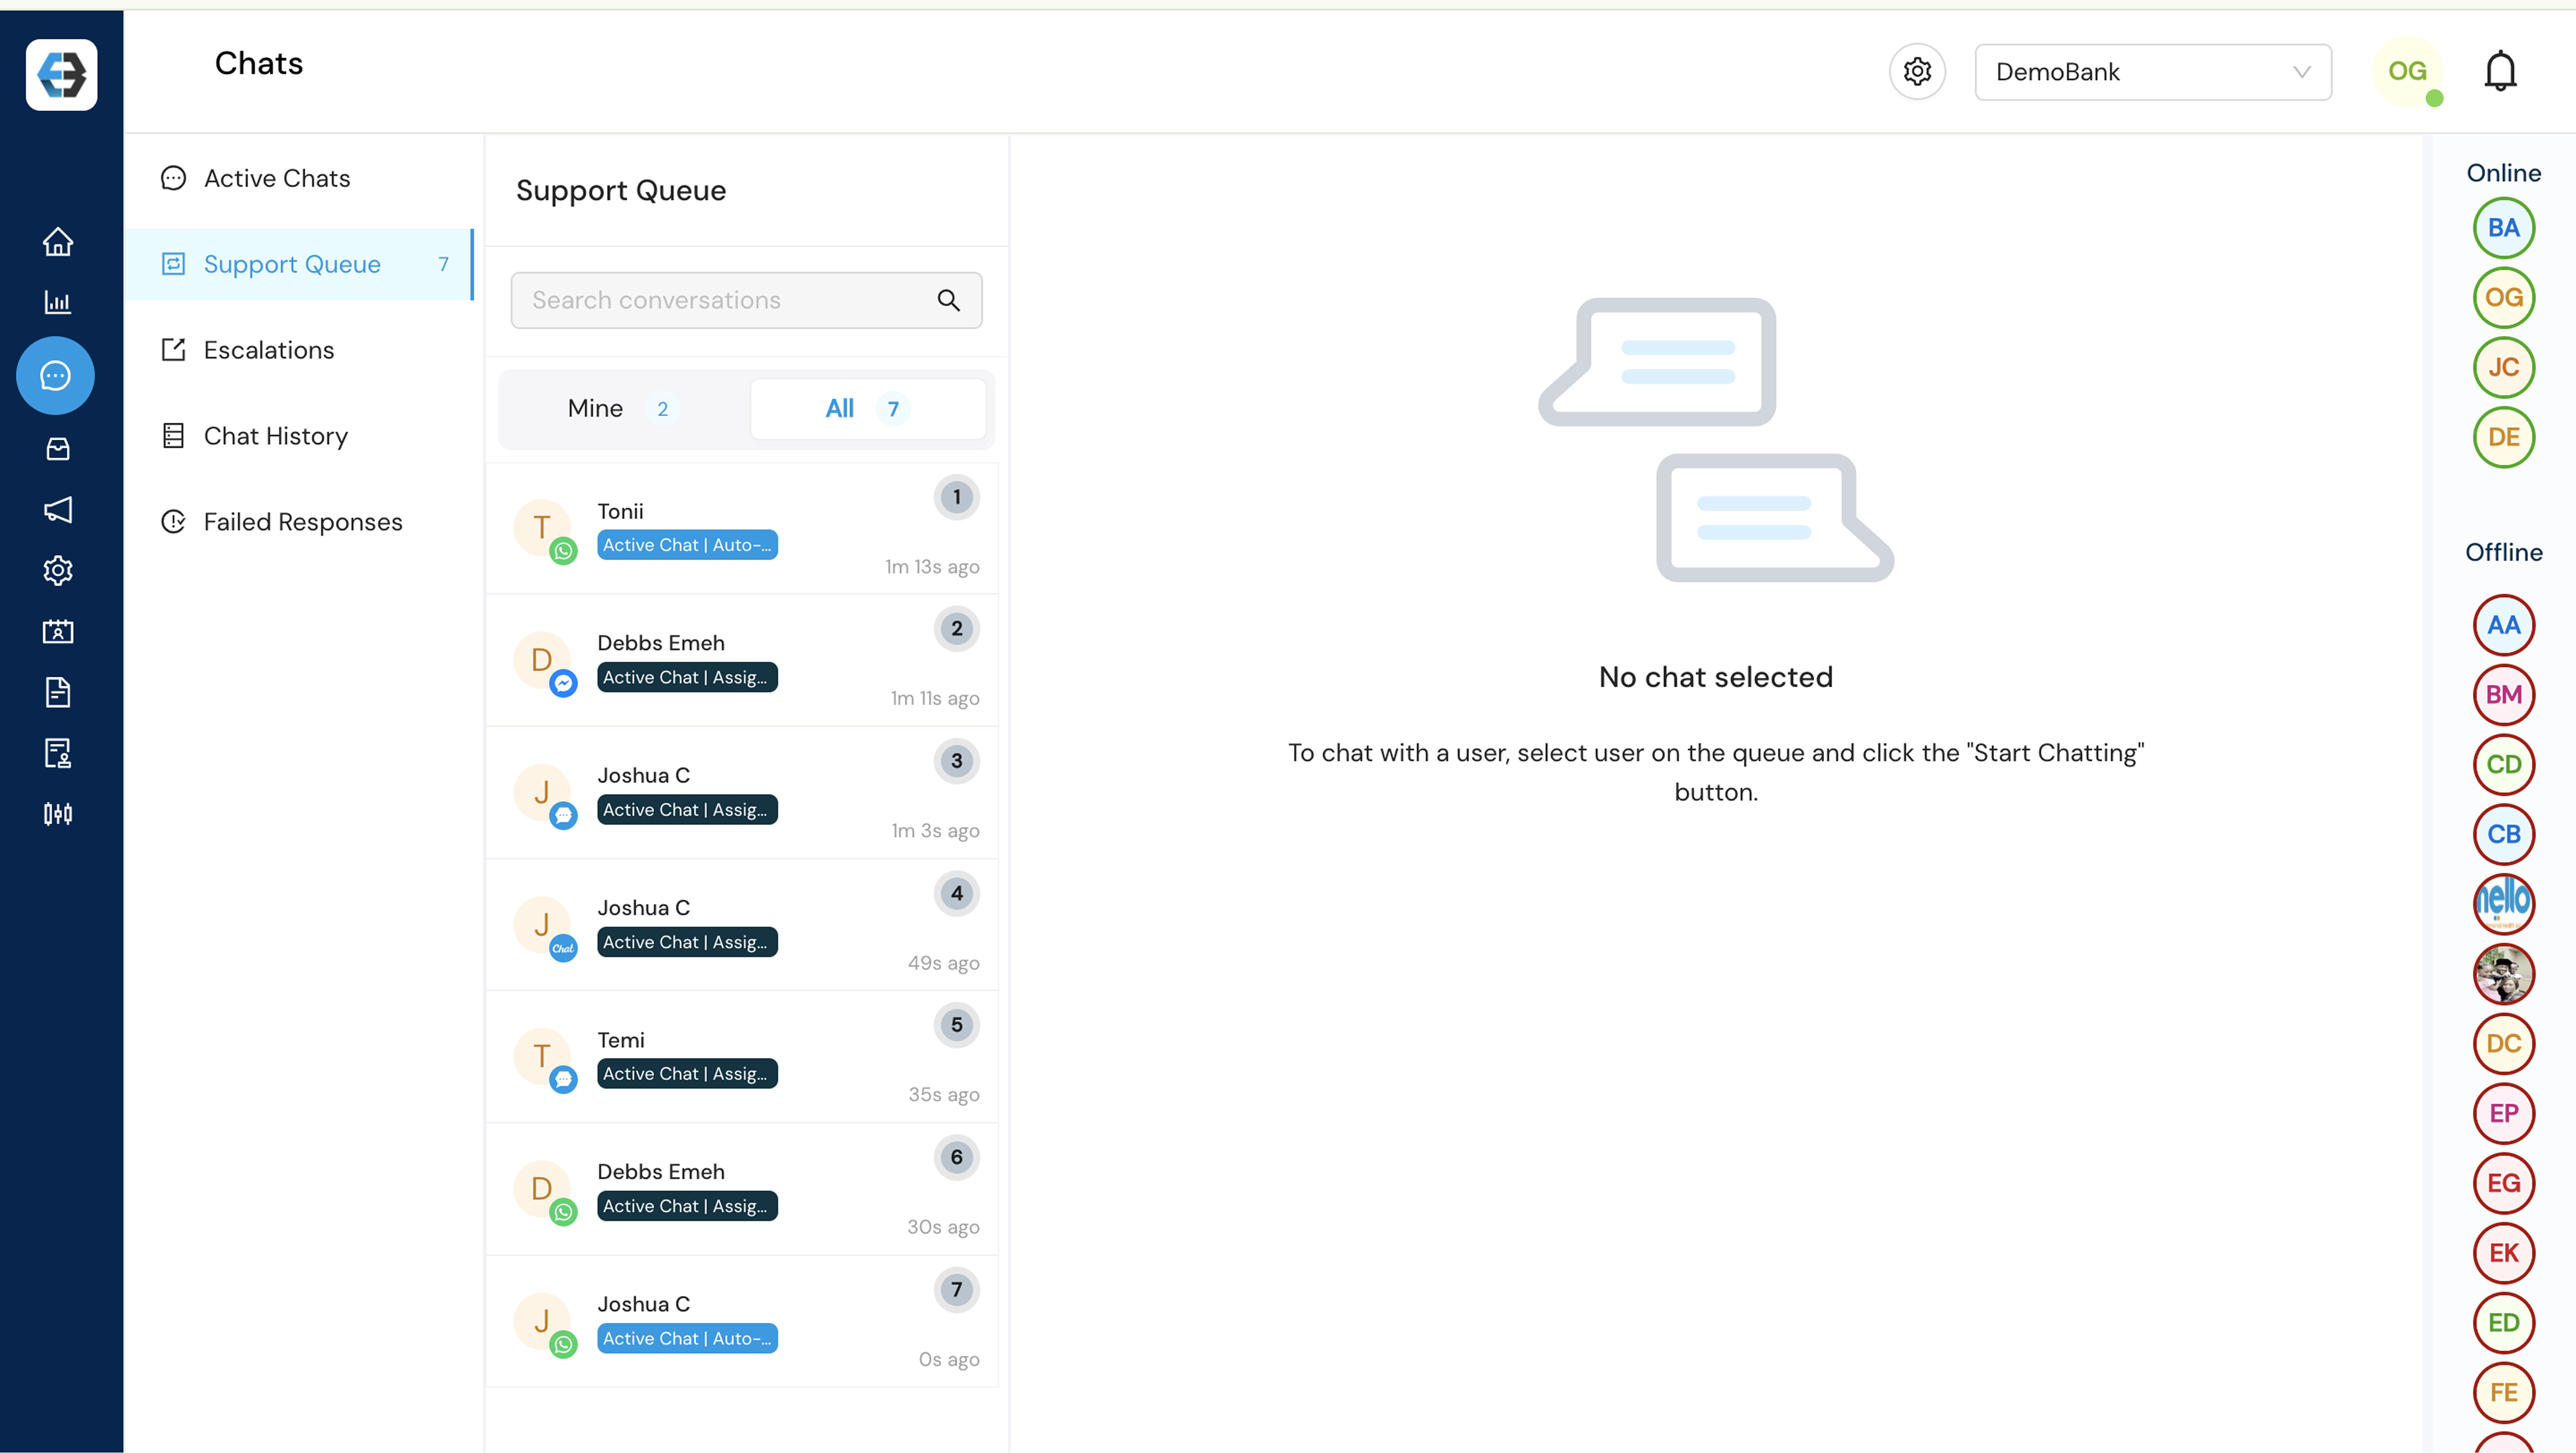Open the header settings gear button

pyautogui.click(x=1917, y=72)
